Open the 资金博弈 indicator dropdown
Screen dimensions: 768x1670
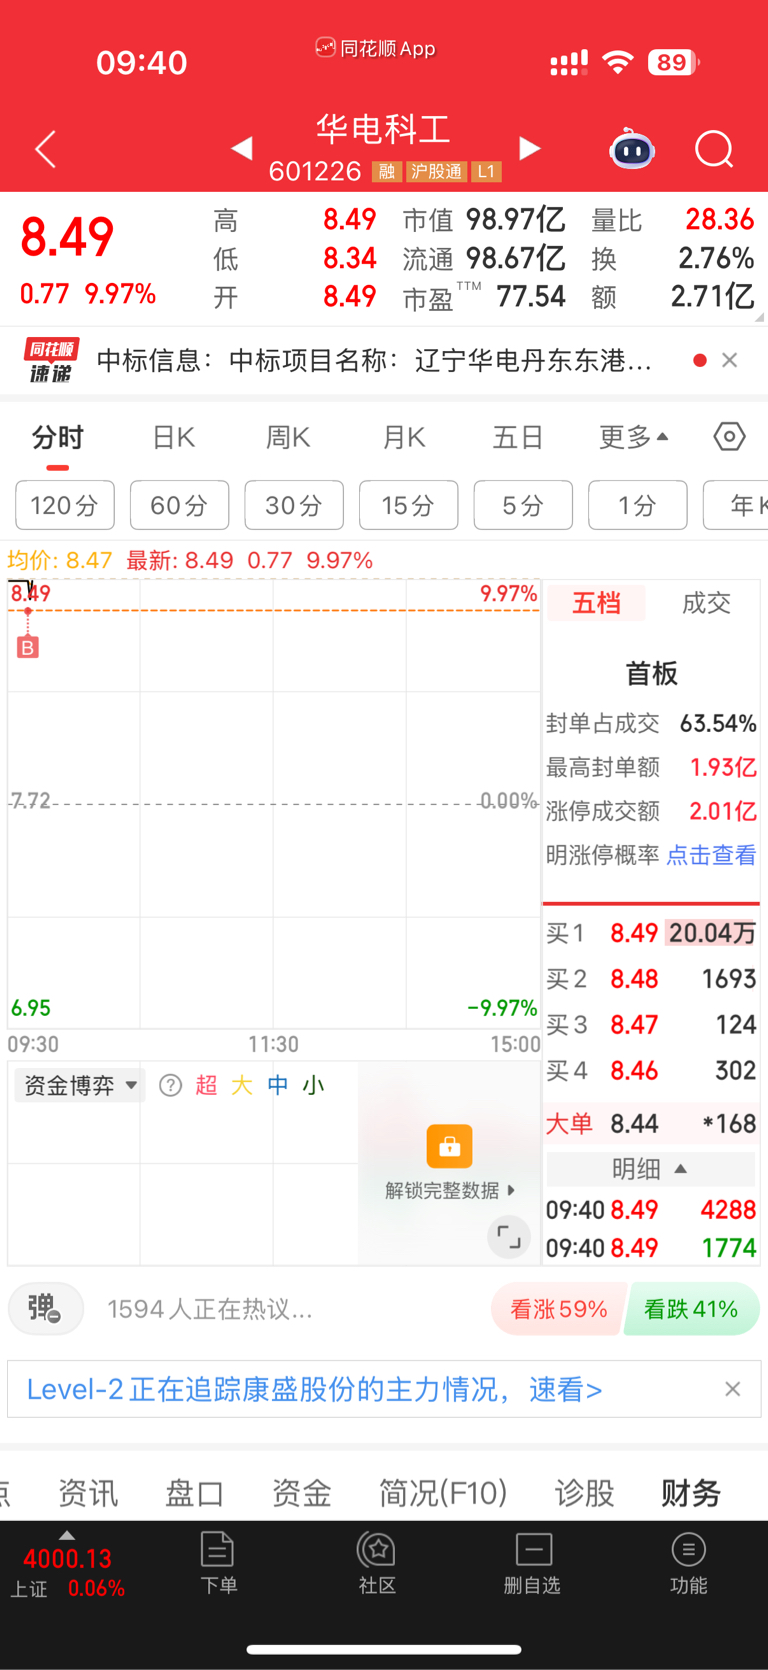point(80,1086)
